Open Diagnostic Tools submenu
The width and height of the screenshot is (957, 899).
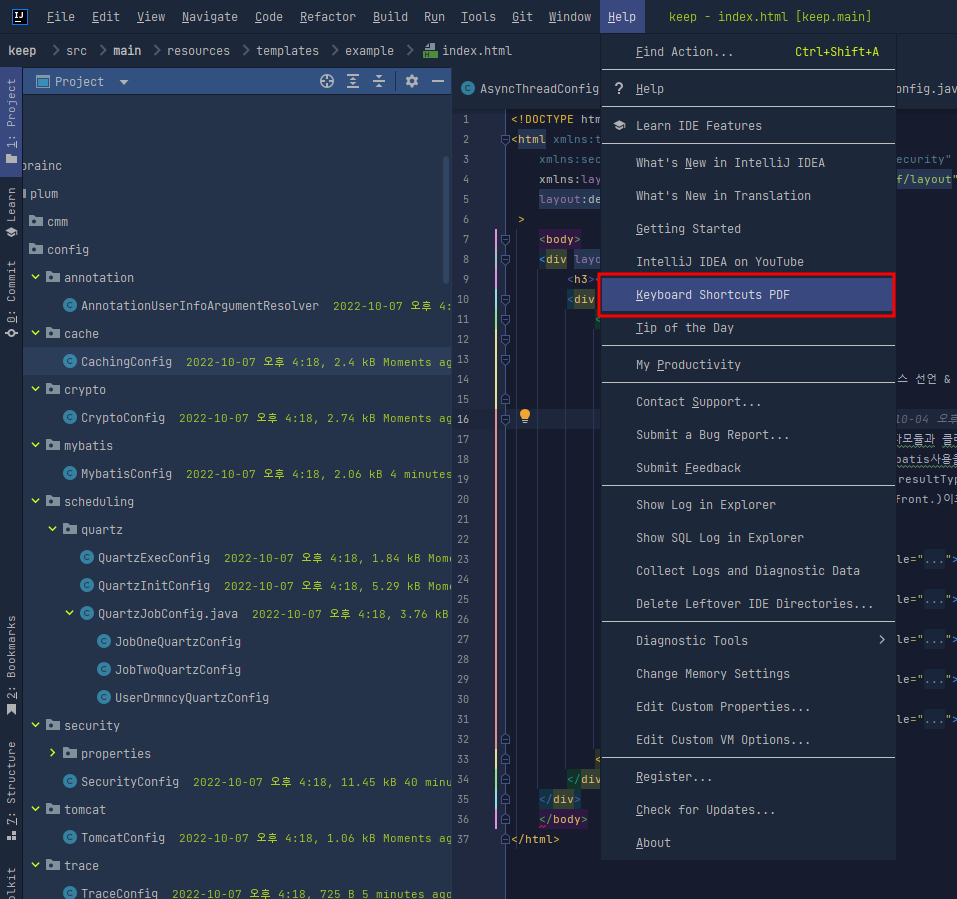coord(748,640)
